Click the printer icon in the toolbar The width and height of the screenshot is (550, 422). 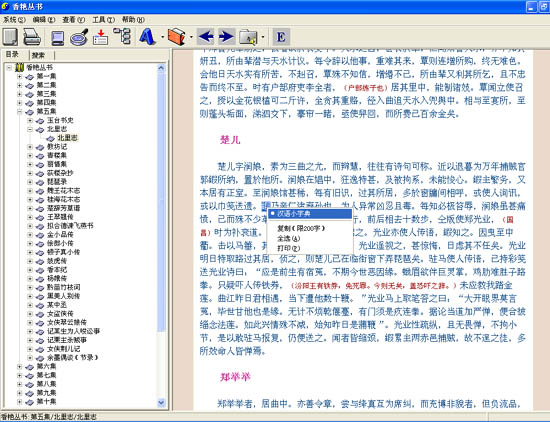tap(32, 37)
